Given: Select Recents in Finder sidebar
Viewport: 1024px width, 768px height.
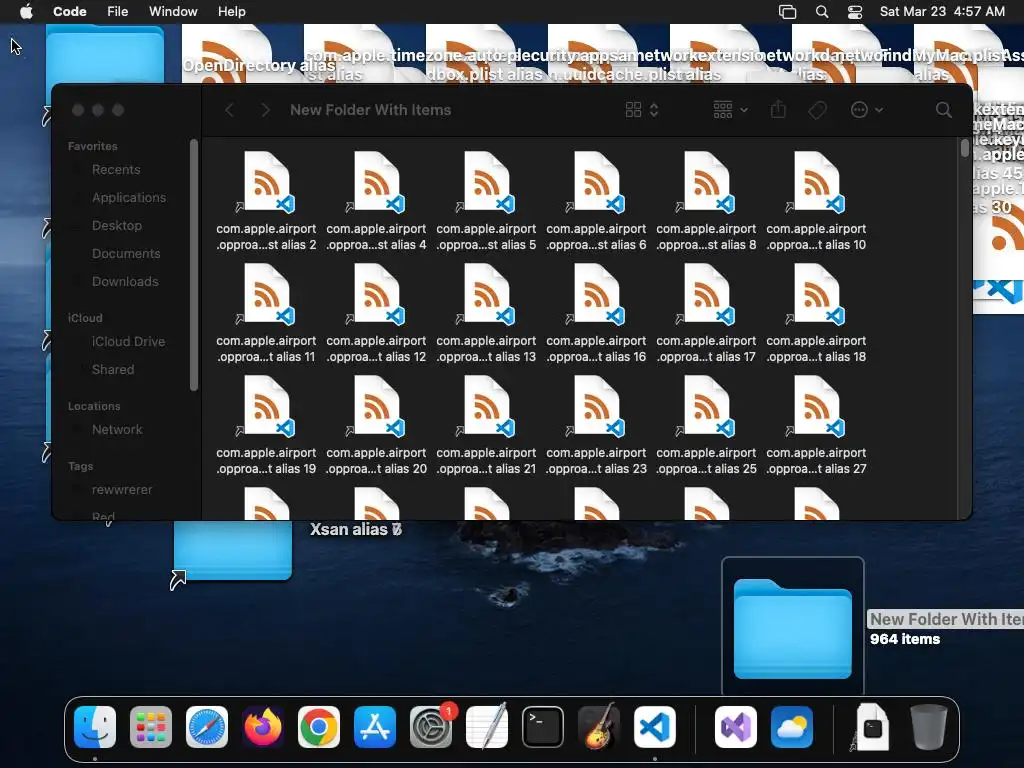Looking at the screenshot, I should coord(116,170).
